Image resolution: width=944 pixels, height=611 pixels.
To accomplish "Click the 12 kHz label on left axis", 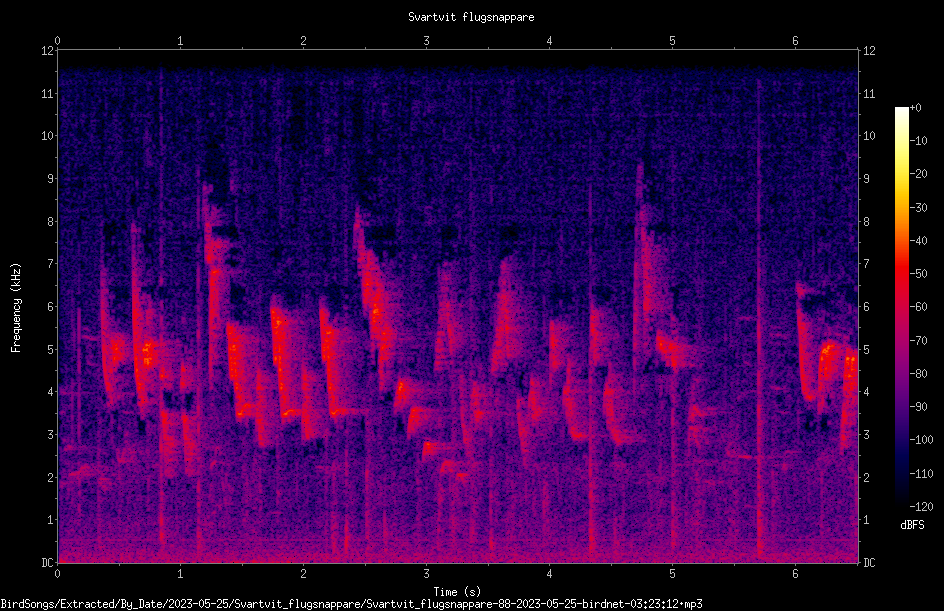I will click(47, 51).
